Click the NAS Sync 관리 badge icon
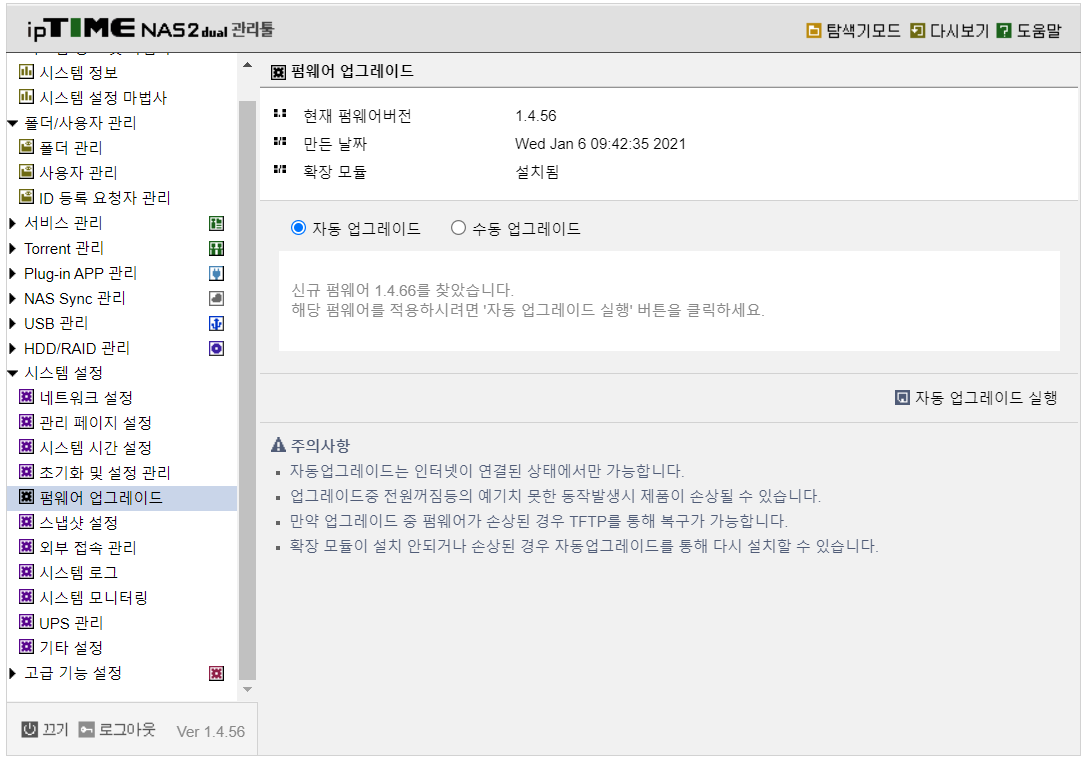1089x766 pixels. pos(217,298)
